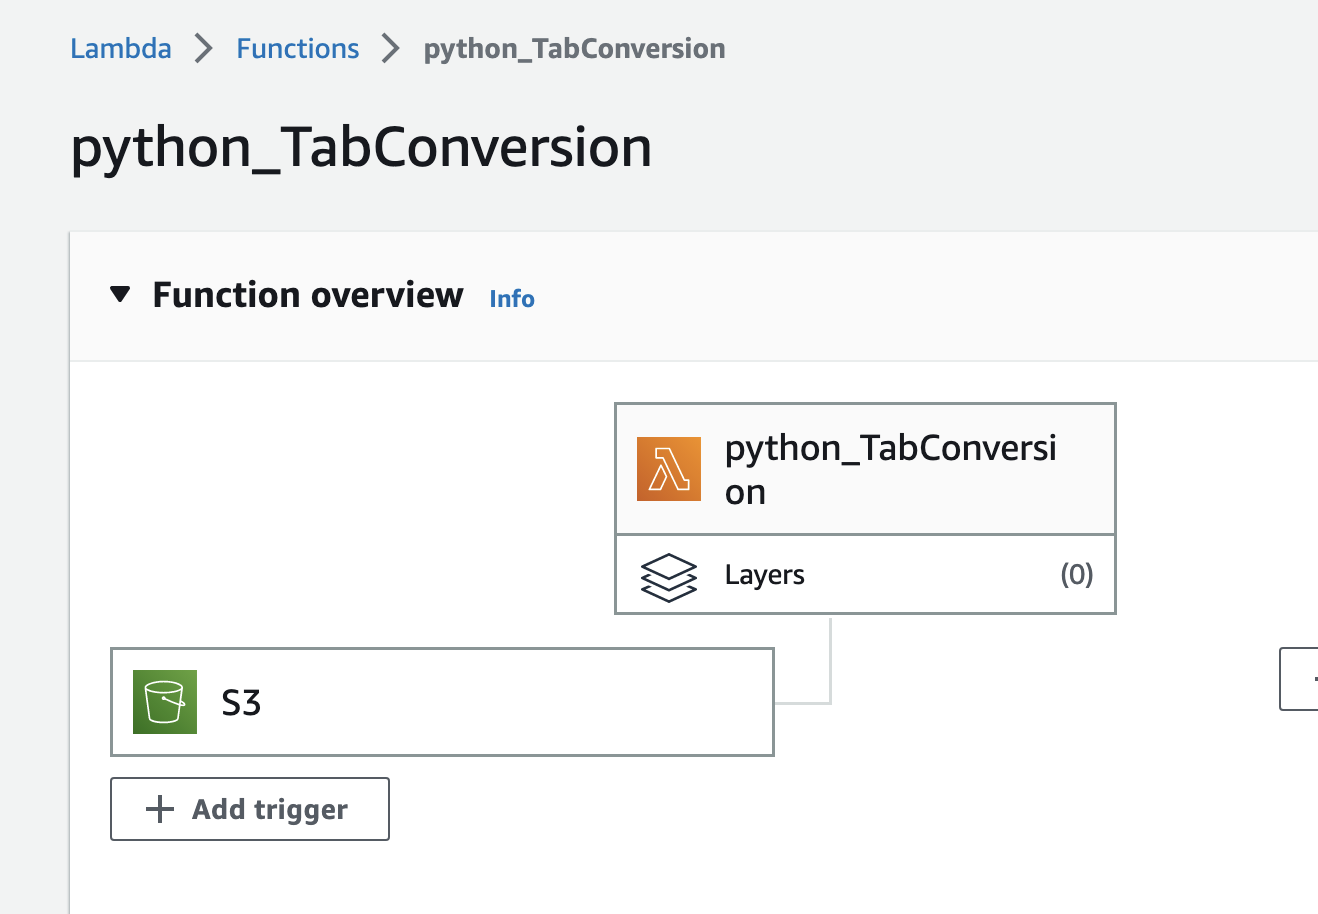1318x914 pixels.
Task: Click the Add trigger button
Action: (x=250, y=809)
